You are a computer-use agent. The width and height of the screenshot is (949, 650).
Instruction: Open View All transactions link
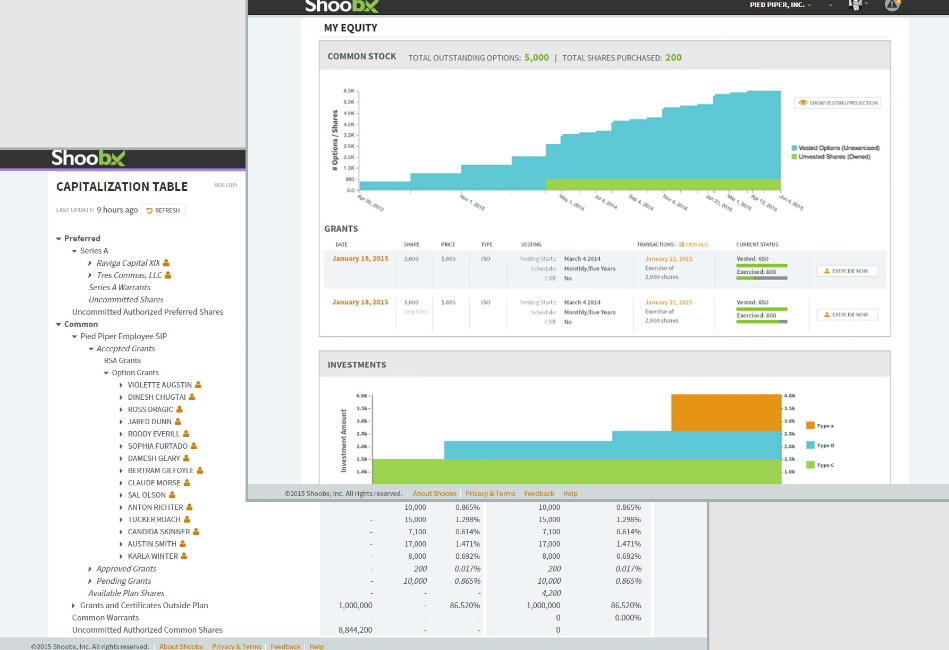[x=693, y=244]
